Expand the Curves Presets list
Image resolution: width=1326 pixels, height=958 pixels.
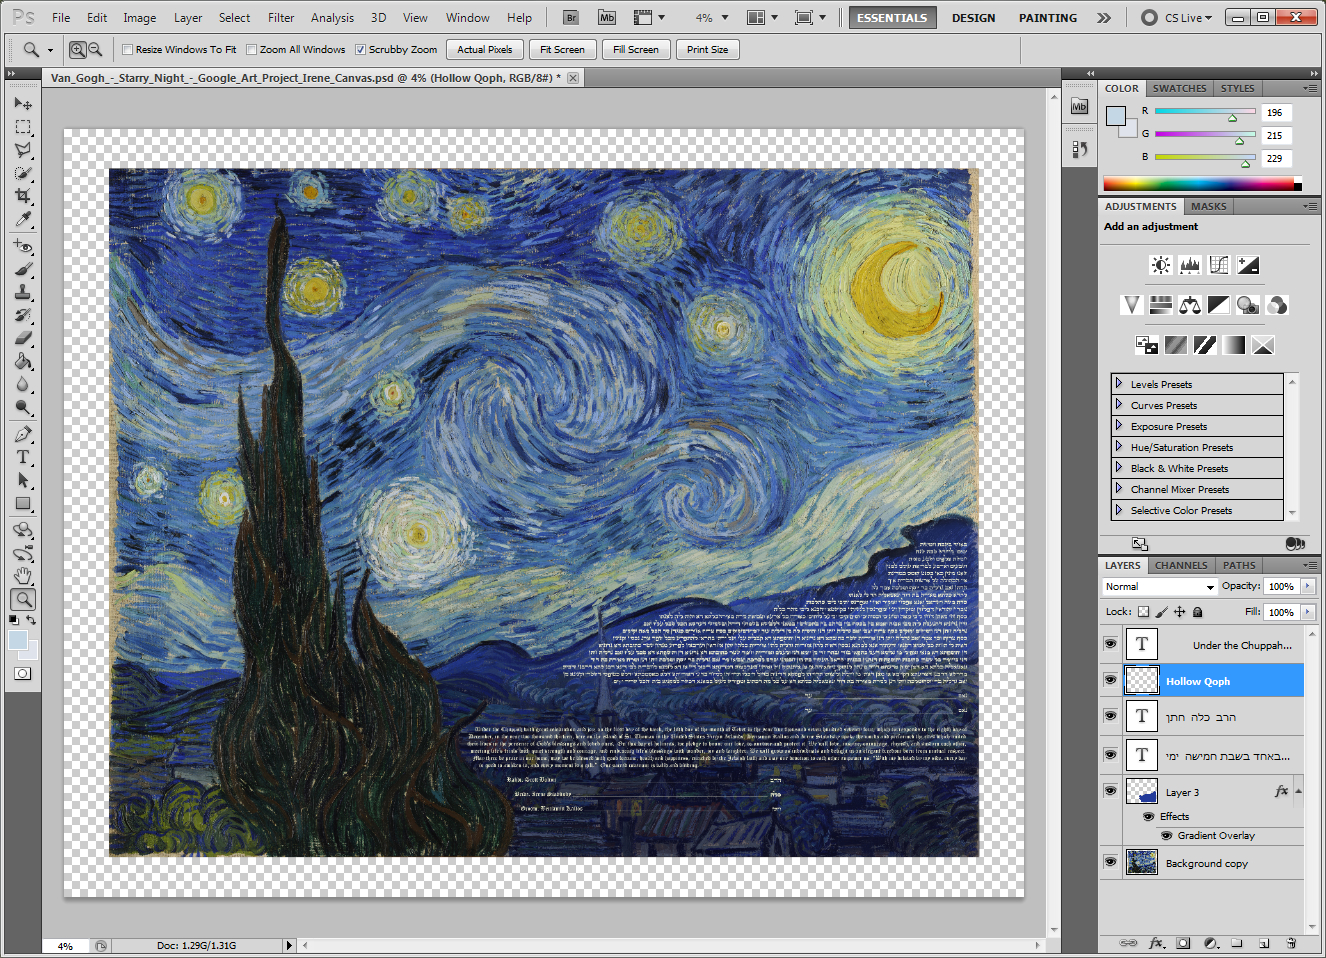click(x=1119, y=405)
